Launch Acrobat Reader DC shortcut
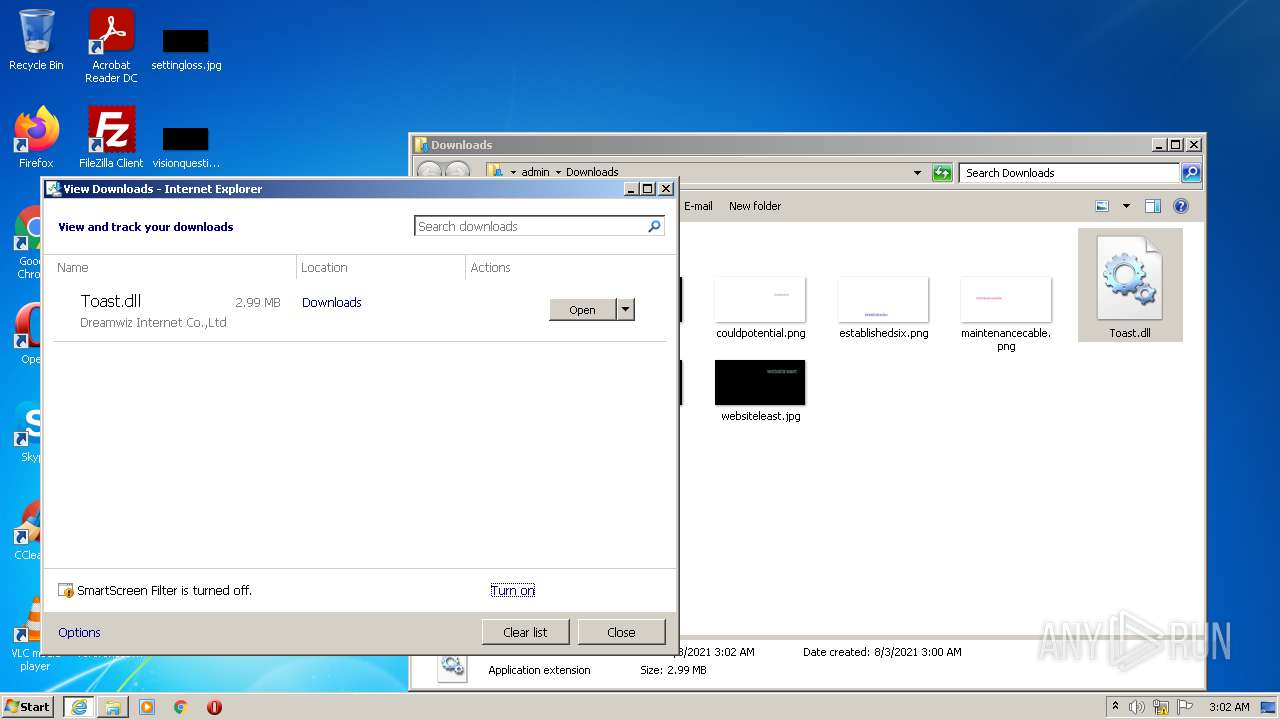 pos(111,45)
